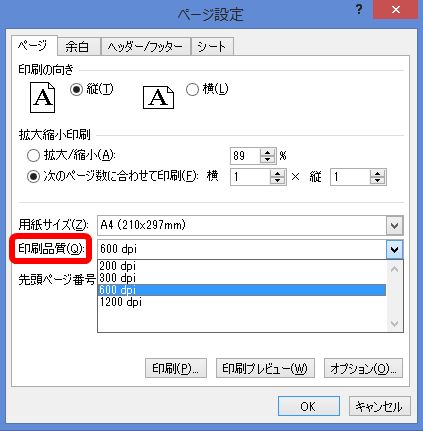Increase the 横 page count spinner
This screenshot has height=431, width=423.
point(277,173)
